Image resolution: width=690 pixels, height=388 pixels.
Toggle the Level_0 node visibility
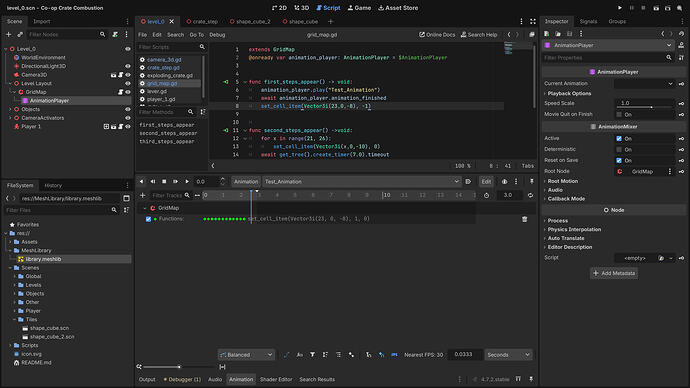tap(128, 49)
